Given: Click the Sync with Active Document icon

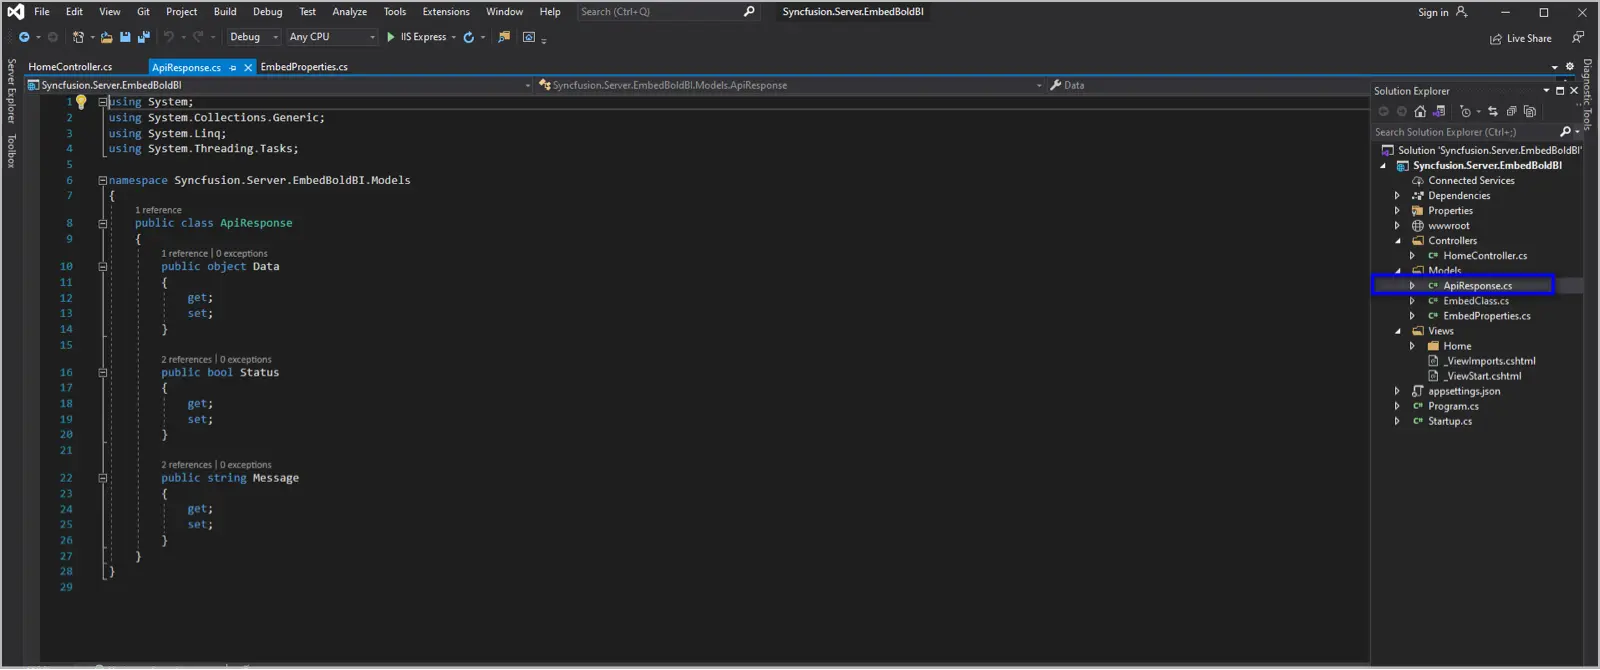Looking at the screenshot, I should pyautogui.click(x=1493, y=111).
